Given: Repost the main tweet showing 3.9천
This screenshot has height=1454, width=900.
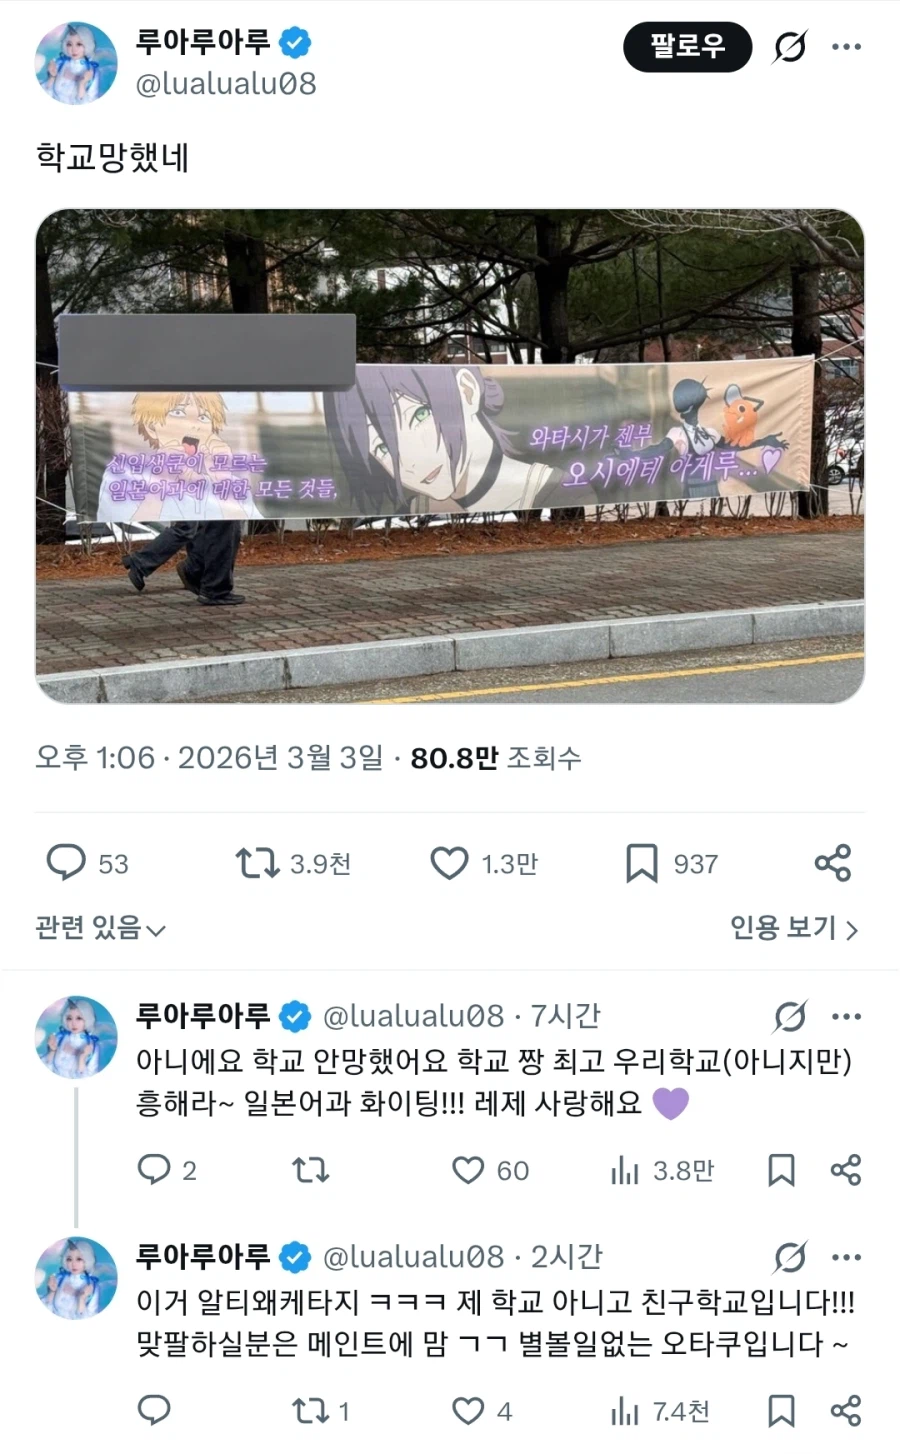Looking at the screenshot, I should tap(293, 863).
